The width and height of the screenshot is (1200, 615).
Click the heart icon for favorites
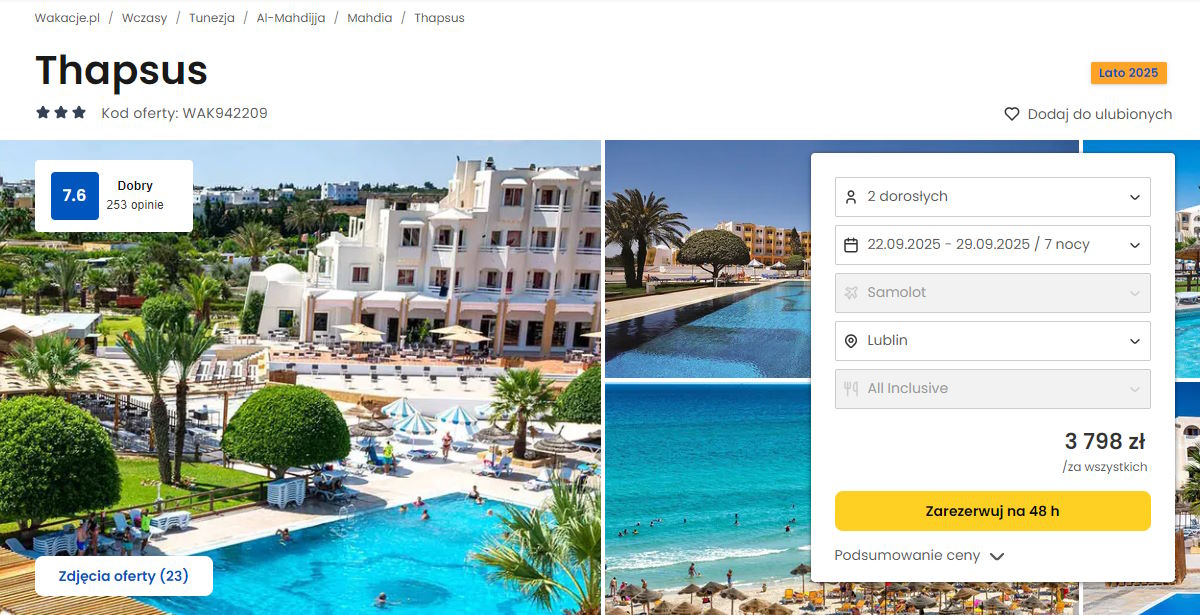[1012, 114]
